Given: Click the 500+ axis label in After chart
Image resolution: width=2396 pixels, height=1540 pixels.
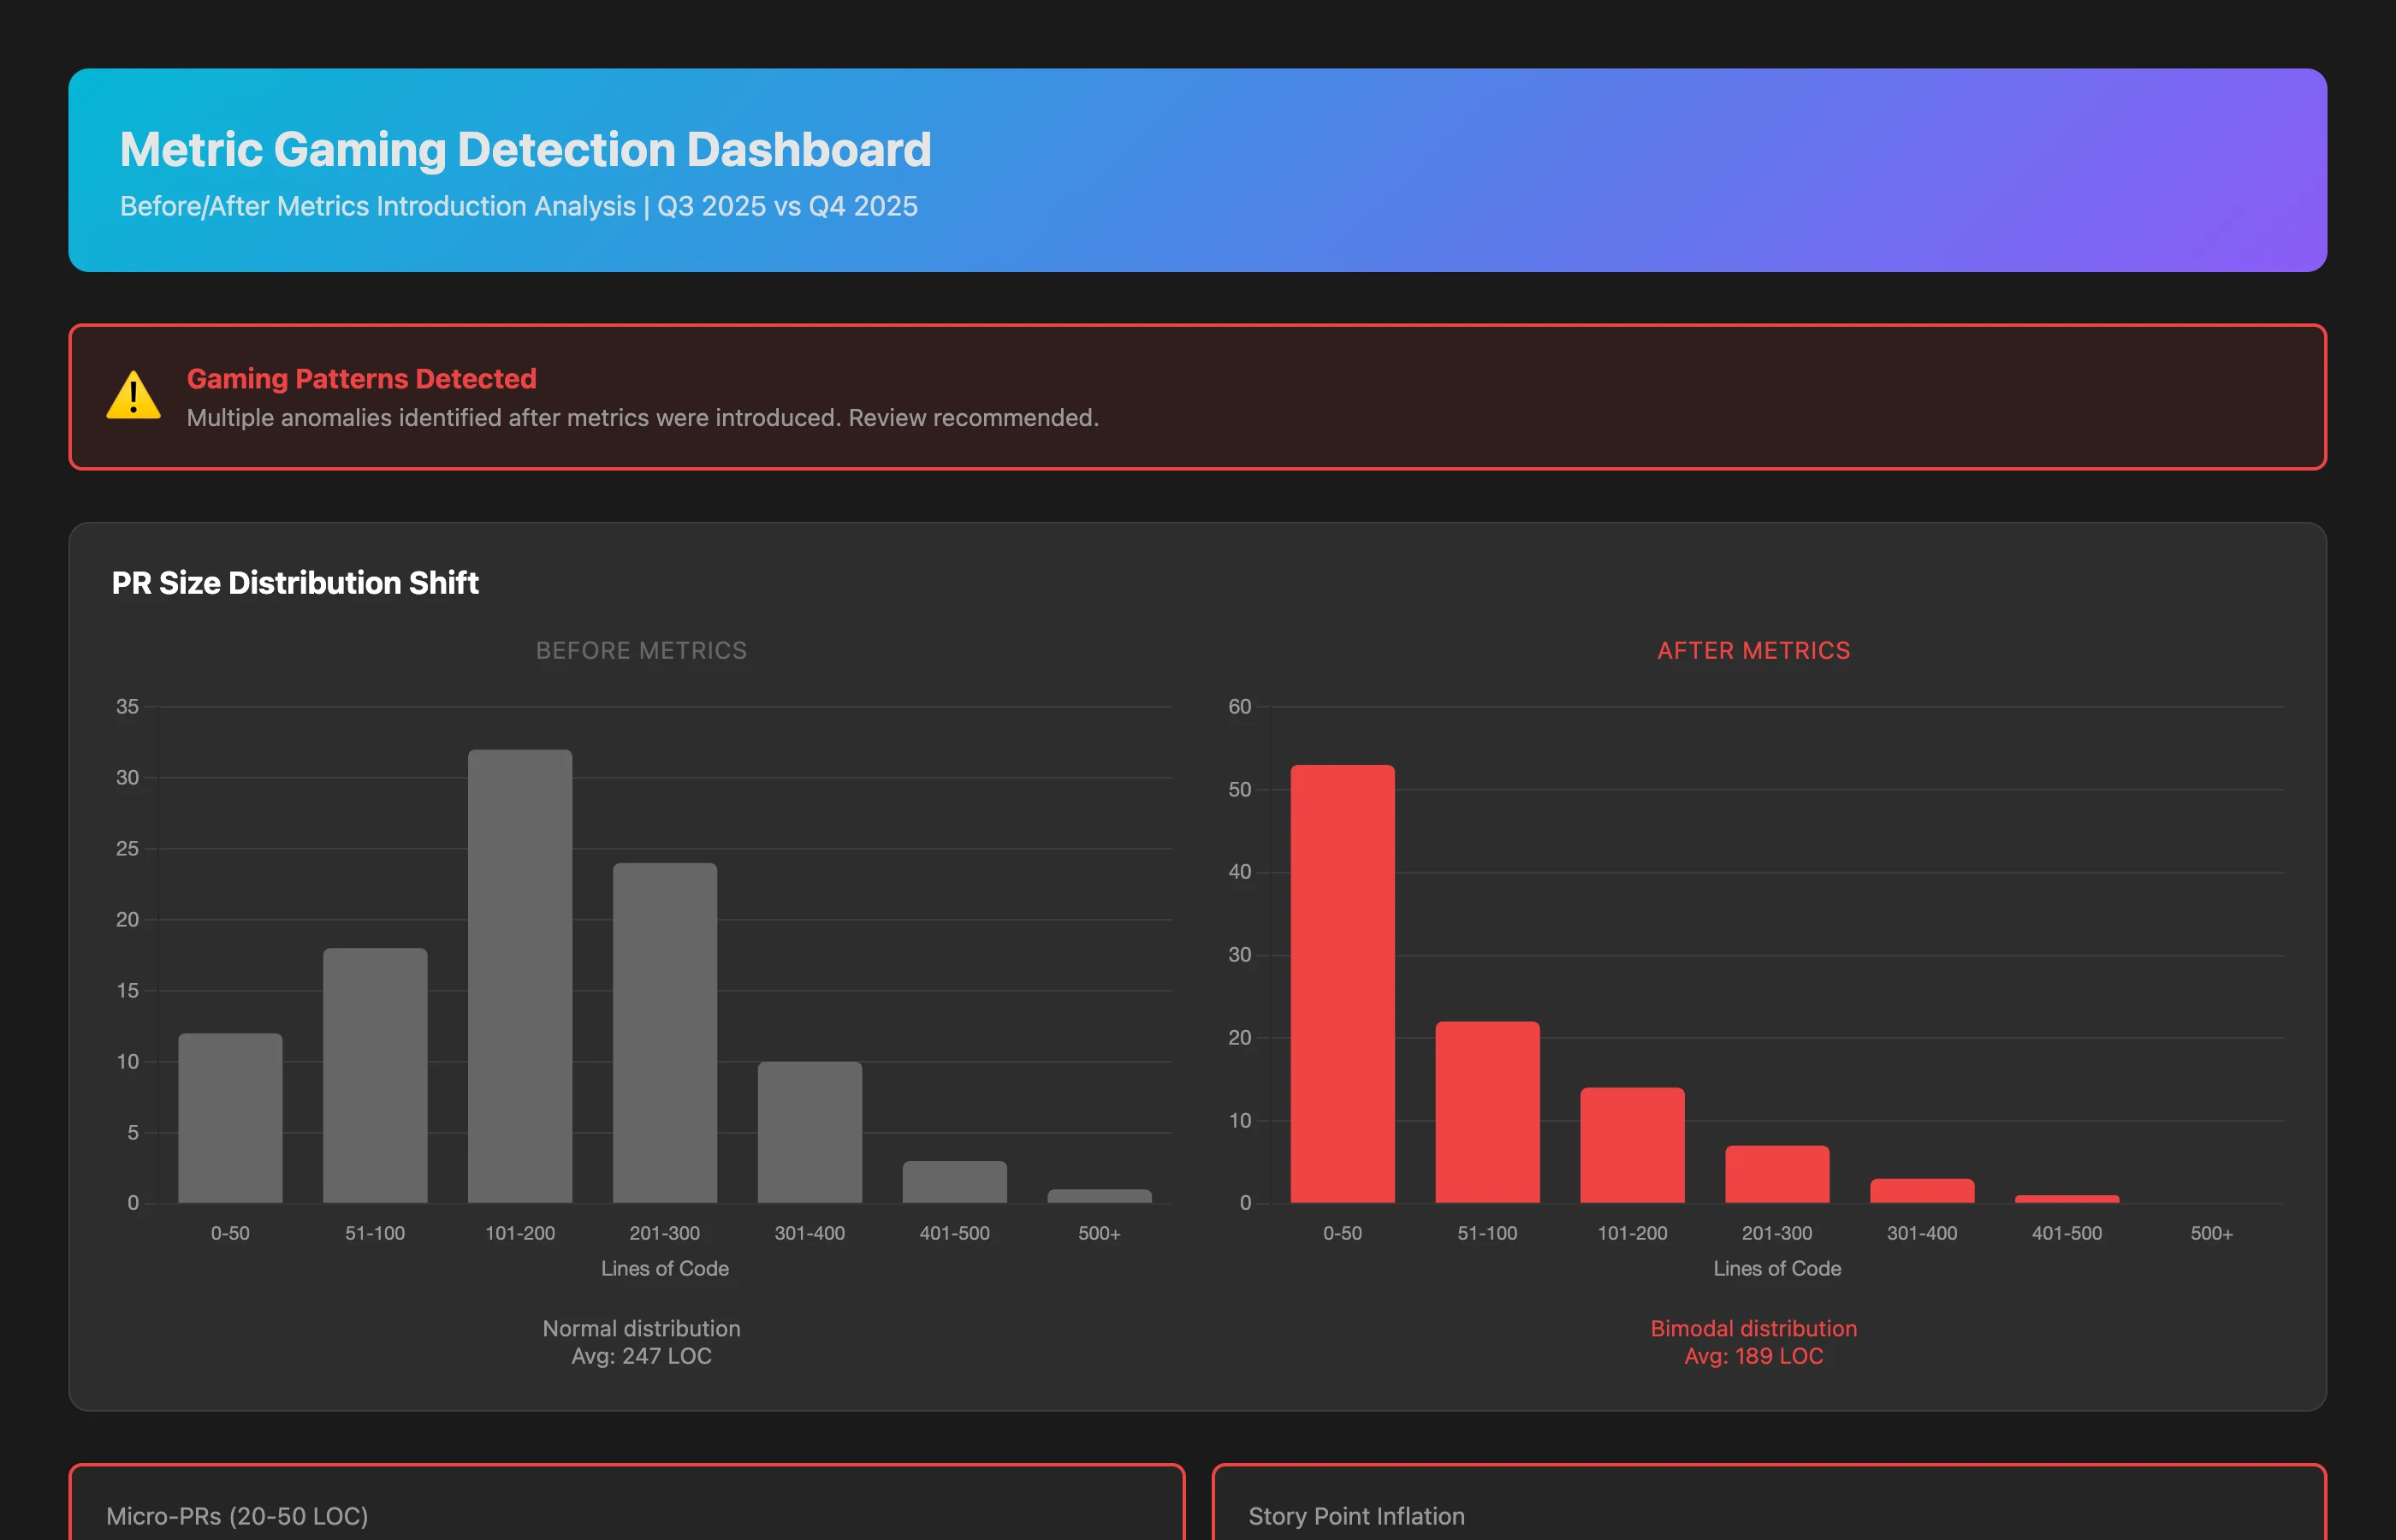Looking at the screenshot, I should pos(2211,1234).
